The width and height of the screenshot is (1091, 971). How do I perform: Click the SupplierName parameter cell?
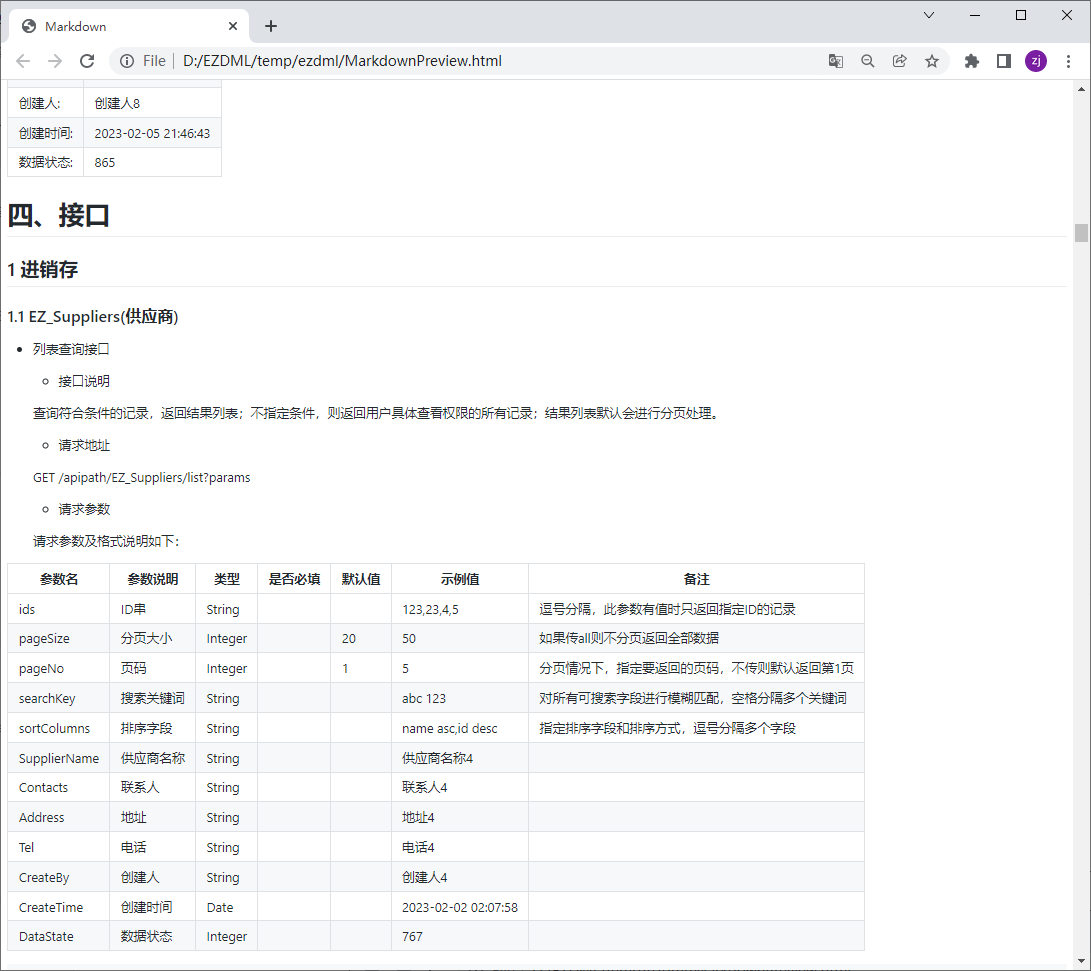coord(58,758)
